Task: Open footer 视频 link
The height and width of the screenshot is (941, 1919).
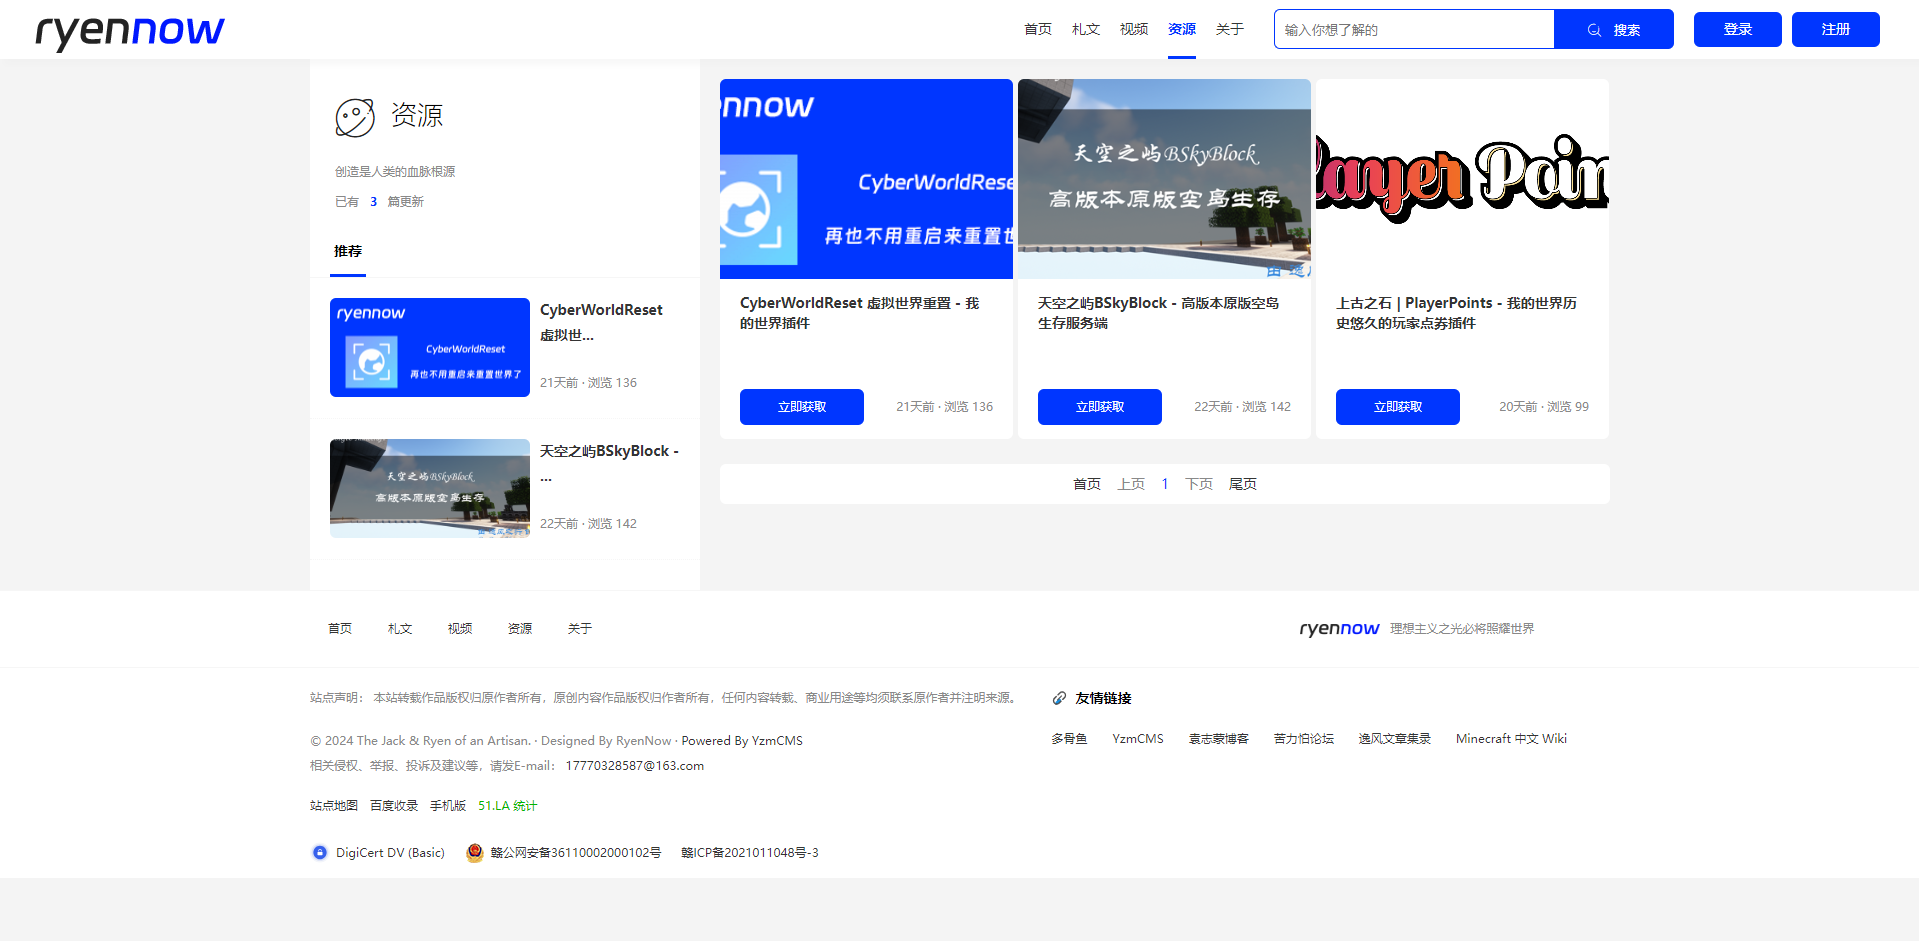Action: 460,629
